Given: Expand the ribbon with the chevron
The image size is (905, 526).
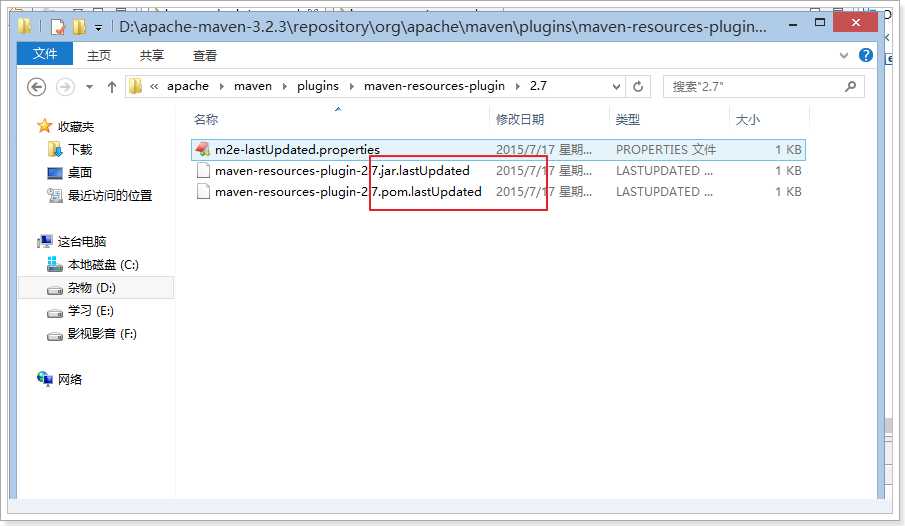Looking at the screenshot, I should click(x=844, y=55).
